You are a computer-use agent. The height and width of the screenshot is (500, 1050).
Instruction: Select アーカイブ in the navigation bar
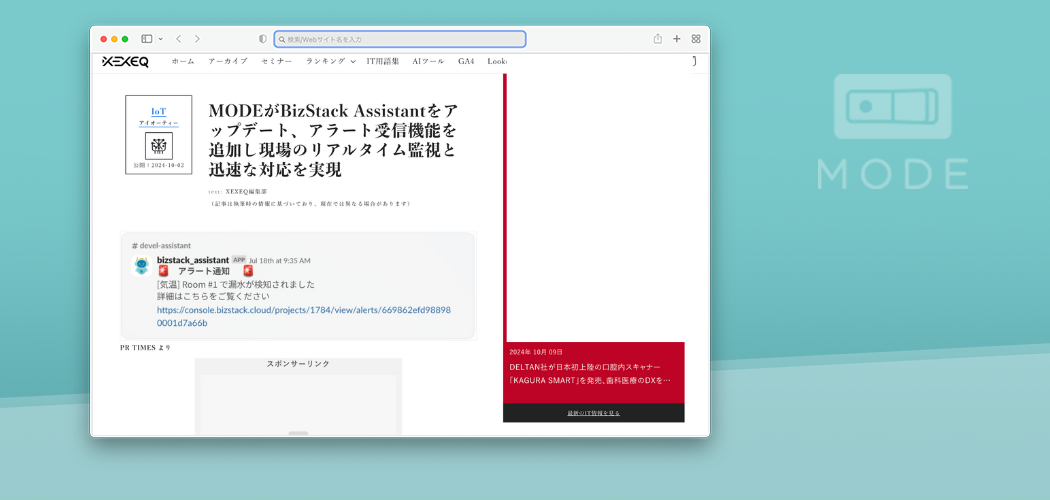[x=228, y=61]
